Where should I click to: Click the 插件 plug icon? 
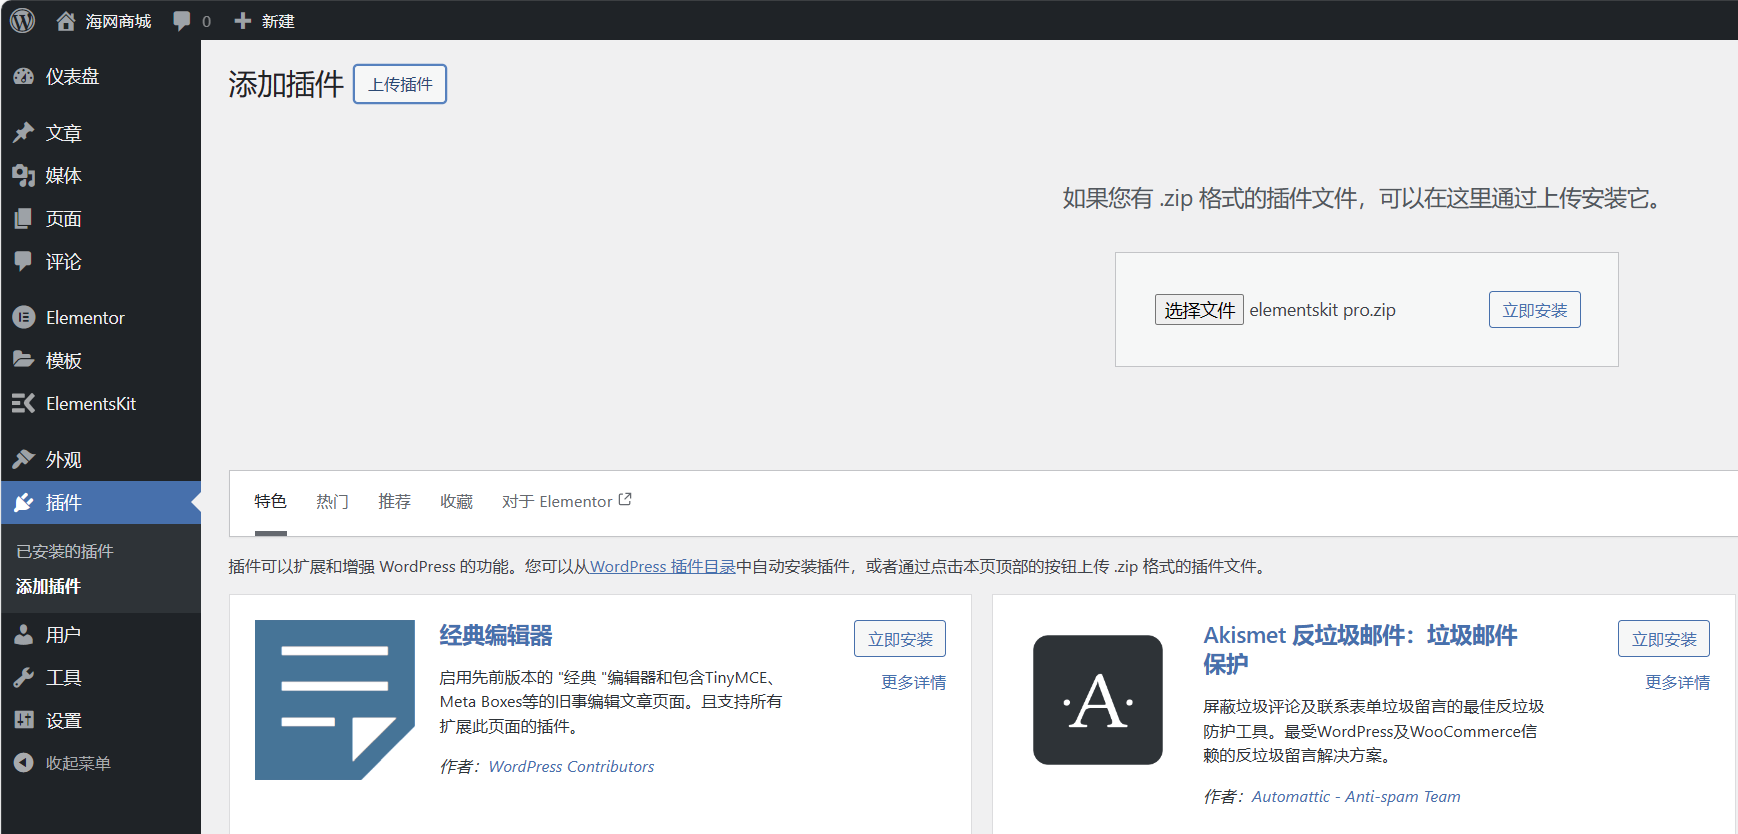(24, 502)
